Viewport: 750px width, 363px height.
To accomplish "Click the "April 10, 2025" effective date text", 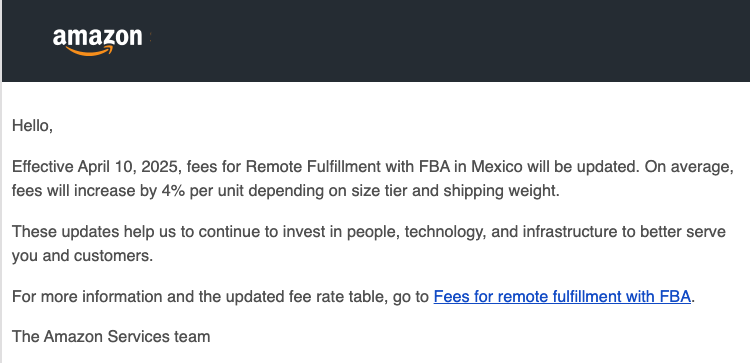I will point(130,167).
